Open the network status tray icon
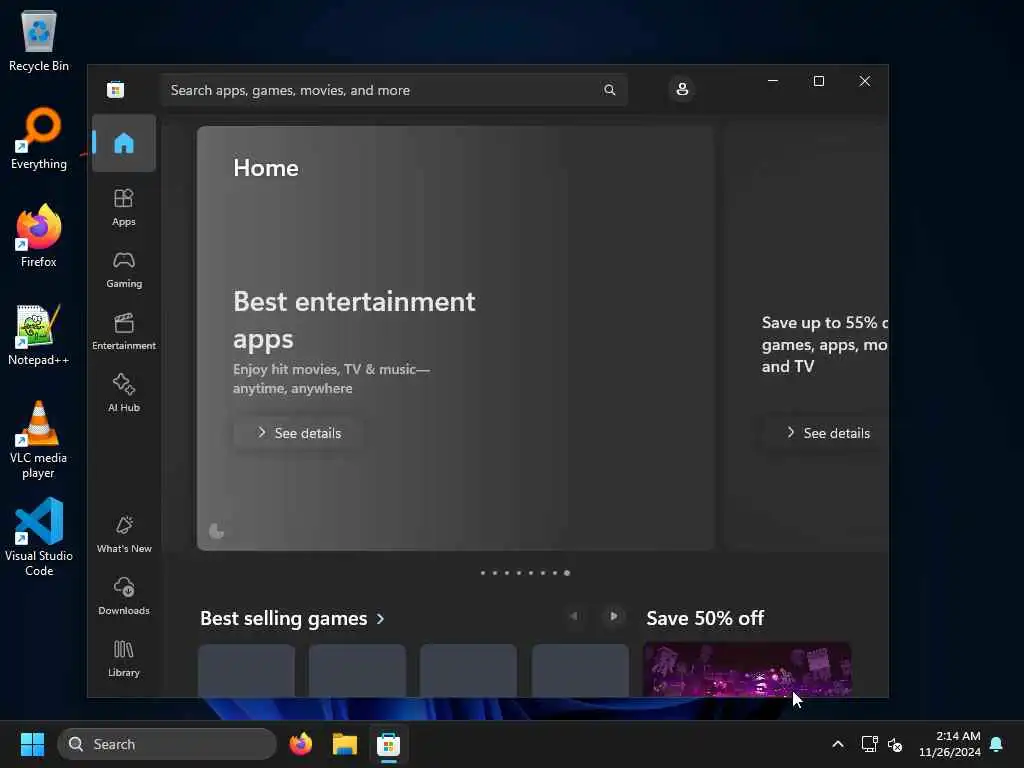 pyautogui.click(x=869, y=744)
